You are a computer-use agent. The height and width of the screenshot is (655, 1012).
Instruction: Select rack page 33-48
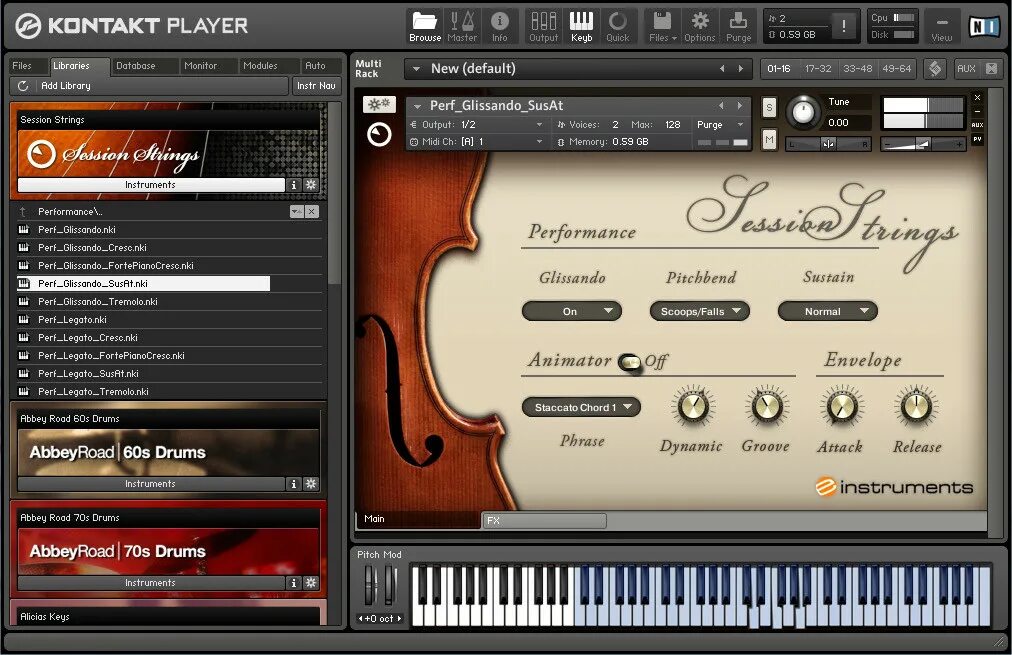tap(858, 68)
